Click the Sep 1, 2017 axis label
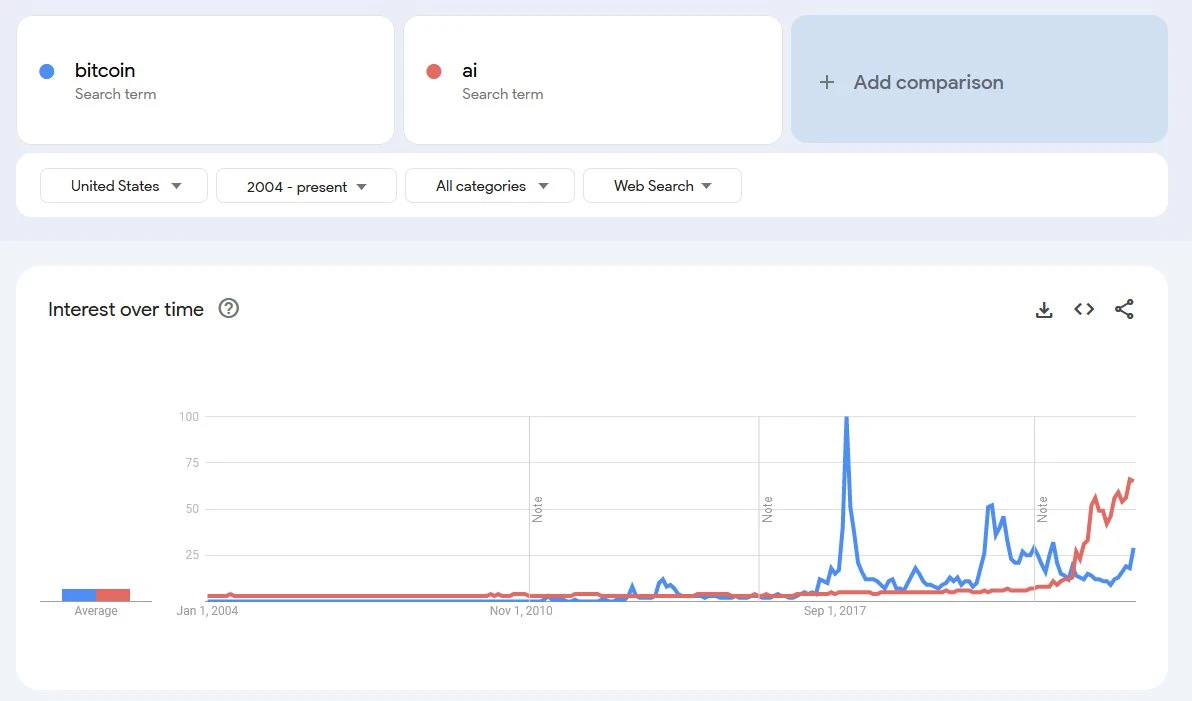The image size is (1192, 701). (x=835, y=611)
